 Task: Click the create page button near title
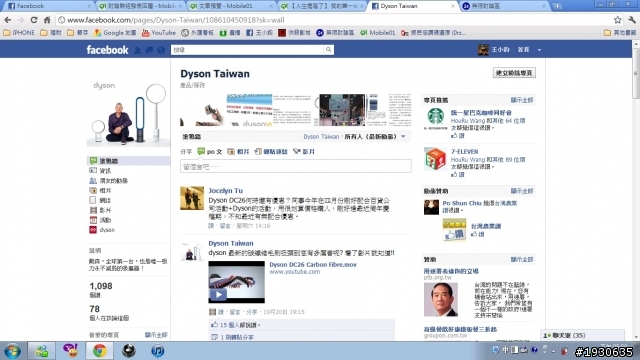coord(514,73)
